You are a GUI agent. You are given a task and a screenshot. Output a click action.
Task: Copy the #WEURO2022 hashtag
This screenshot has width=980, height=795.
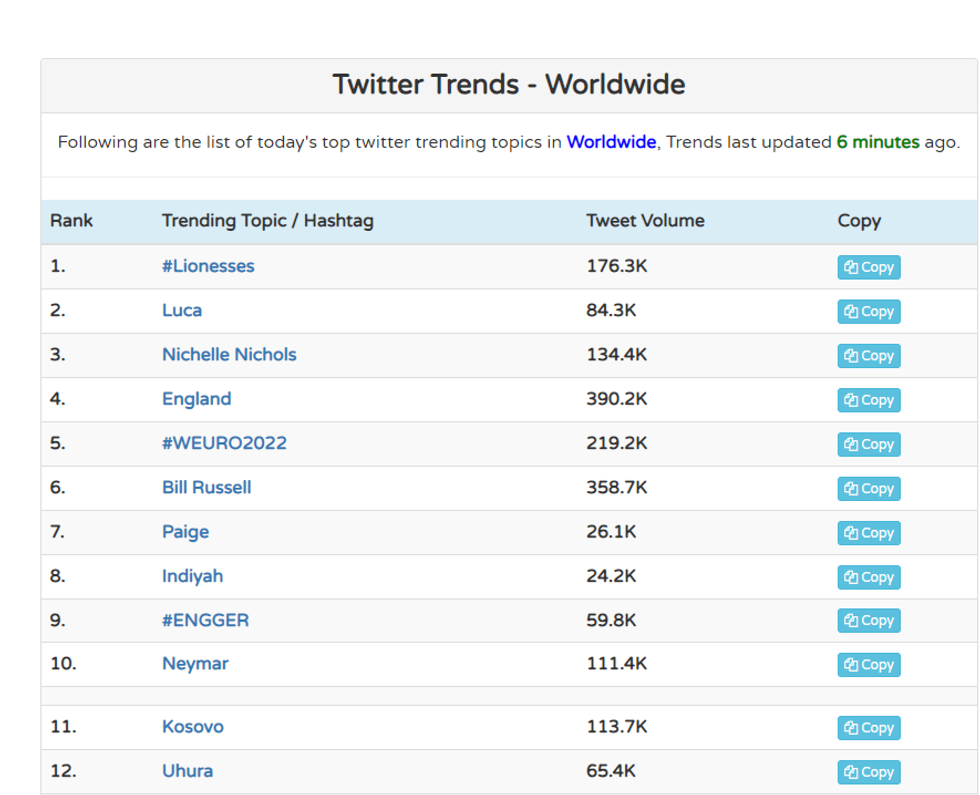click(868, 444)
